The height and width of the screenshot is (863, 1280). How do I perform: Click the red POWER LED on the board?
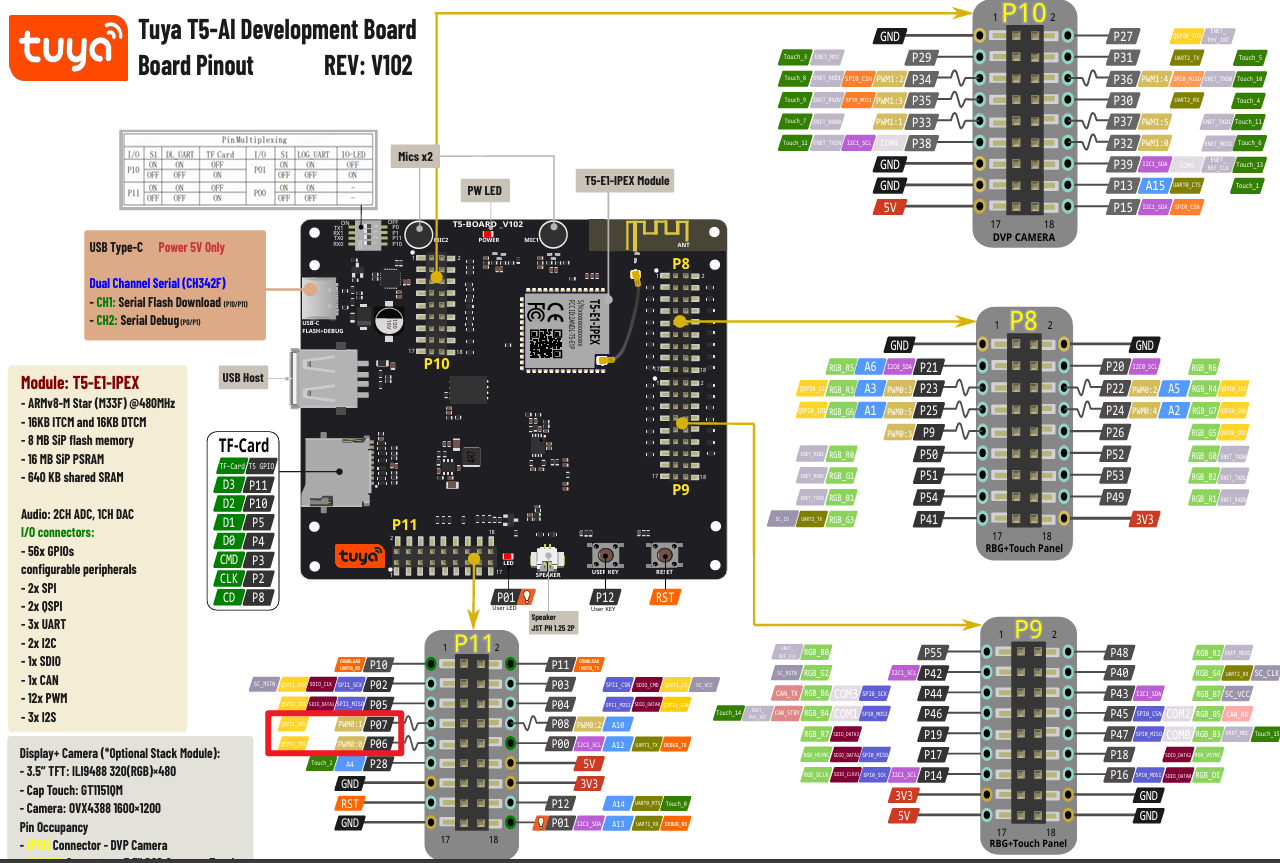pos(488,233)
